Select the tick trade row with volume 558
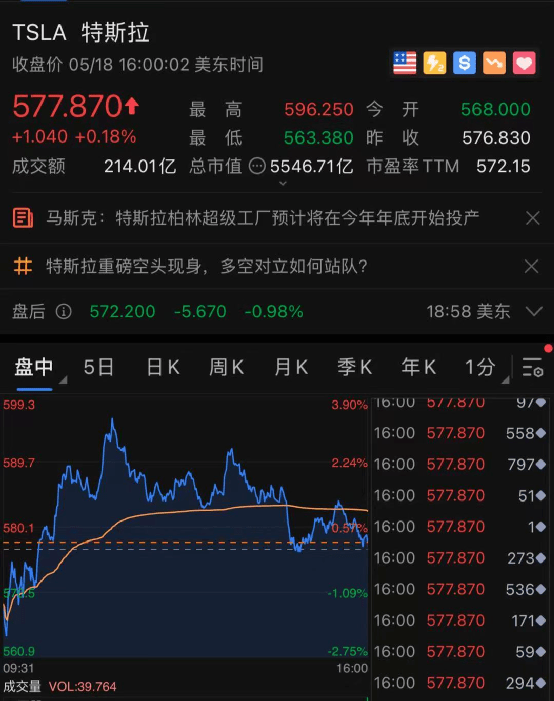The width and height of the screenshot is (554, 701). [461, 433]
